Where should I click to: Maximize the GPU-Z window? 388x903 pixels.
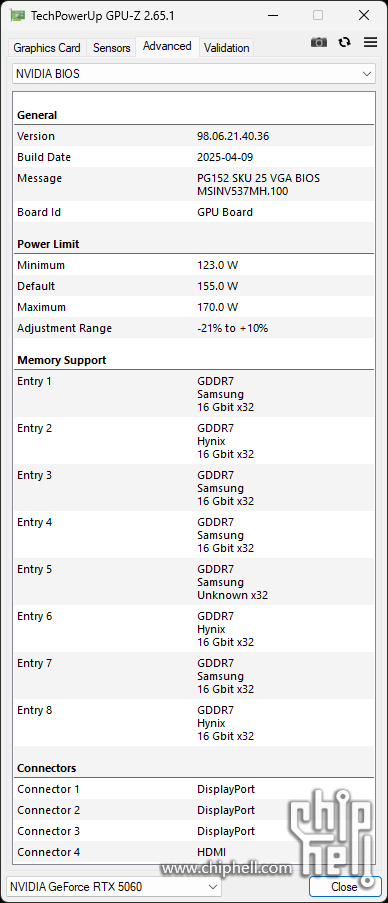pos(318,16)
